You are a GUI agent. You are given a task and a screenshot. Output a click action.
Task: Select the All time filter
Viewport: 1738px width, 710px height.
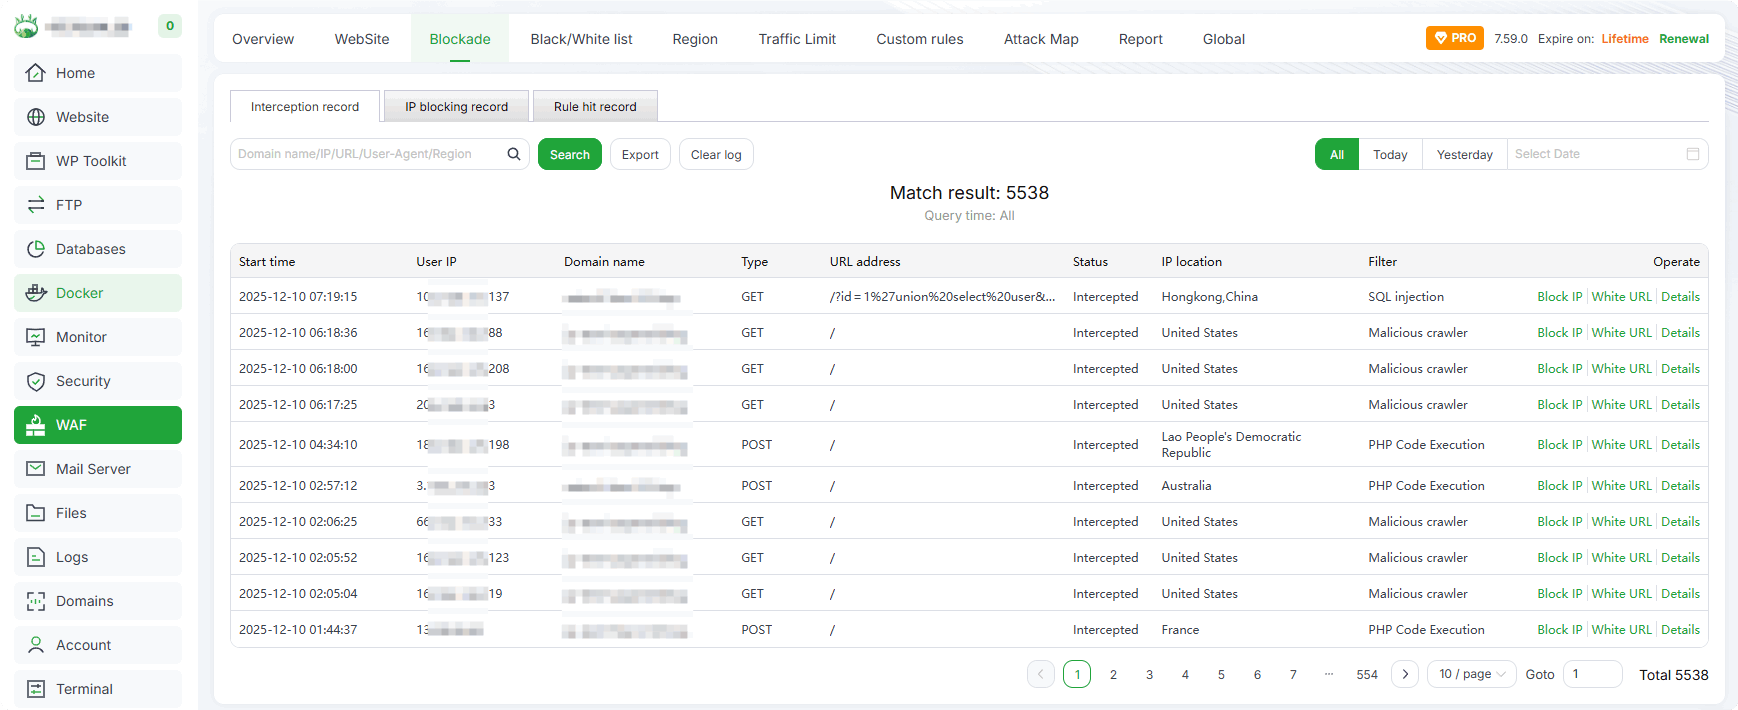click(x=1336, y=154)
